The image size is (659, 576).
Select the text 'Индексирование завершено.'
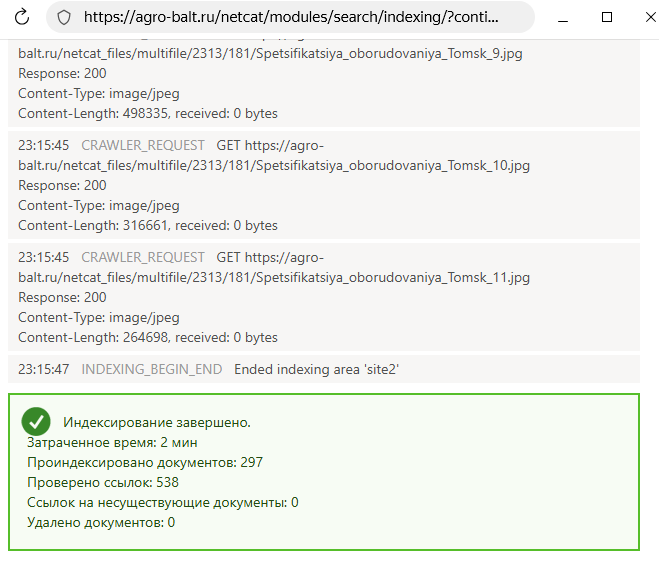[x=157, y=422]
